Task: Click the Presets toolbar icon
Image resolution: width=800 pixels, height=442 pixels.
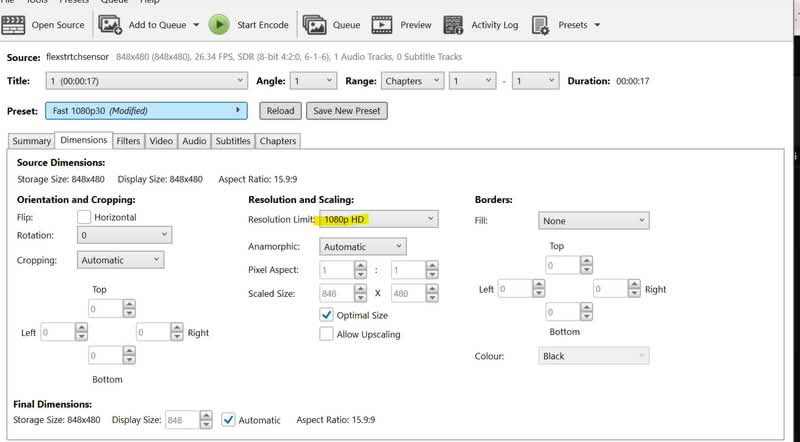Action: [x=541, y=24]
